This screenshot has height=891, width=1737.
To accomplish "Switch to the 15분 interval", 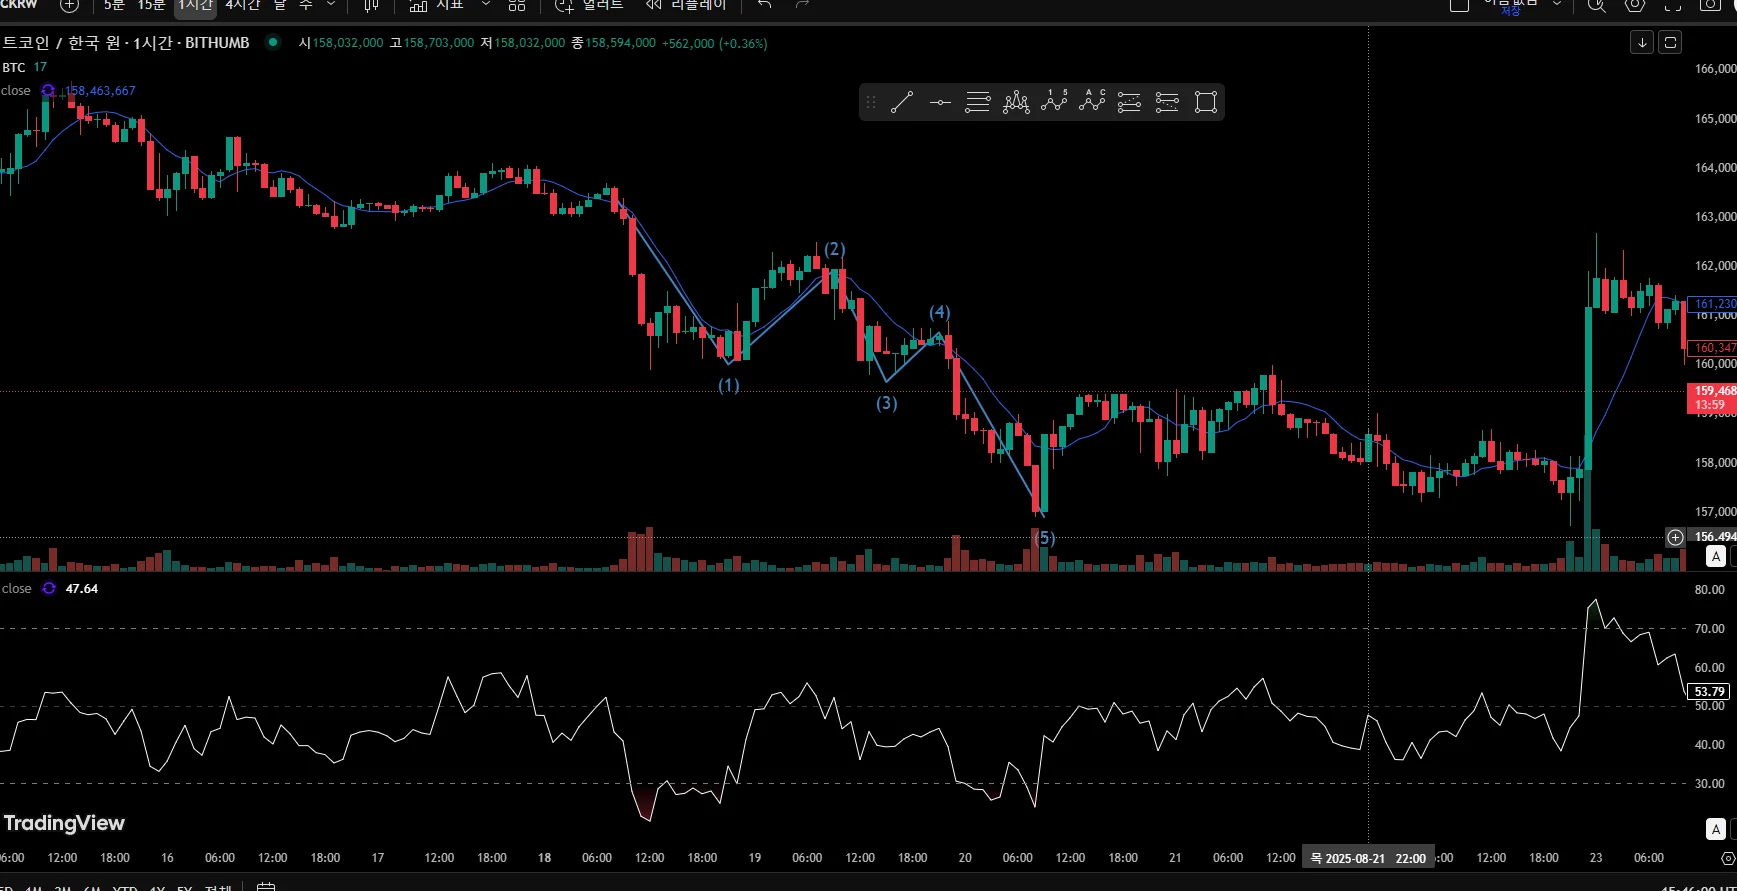I will [151, 5].
